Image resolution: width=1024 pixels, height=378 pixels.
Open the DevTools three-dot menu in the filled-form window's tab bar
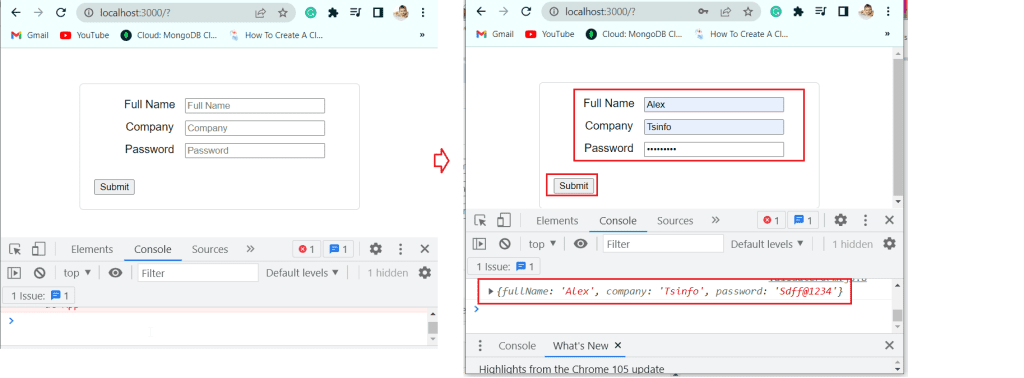865,221
